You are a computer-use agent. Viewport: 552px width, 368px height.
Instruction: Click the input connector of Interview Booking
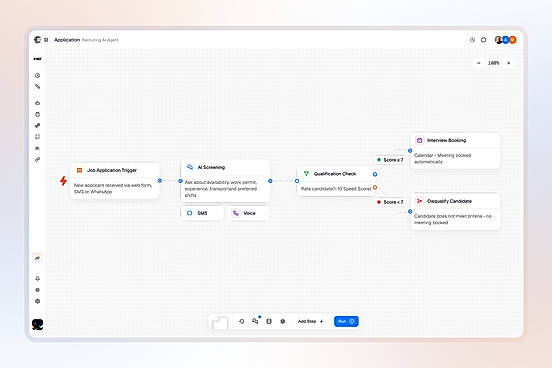410,151
